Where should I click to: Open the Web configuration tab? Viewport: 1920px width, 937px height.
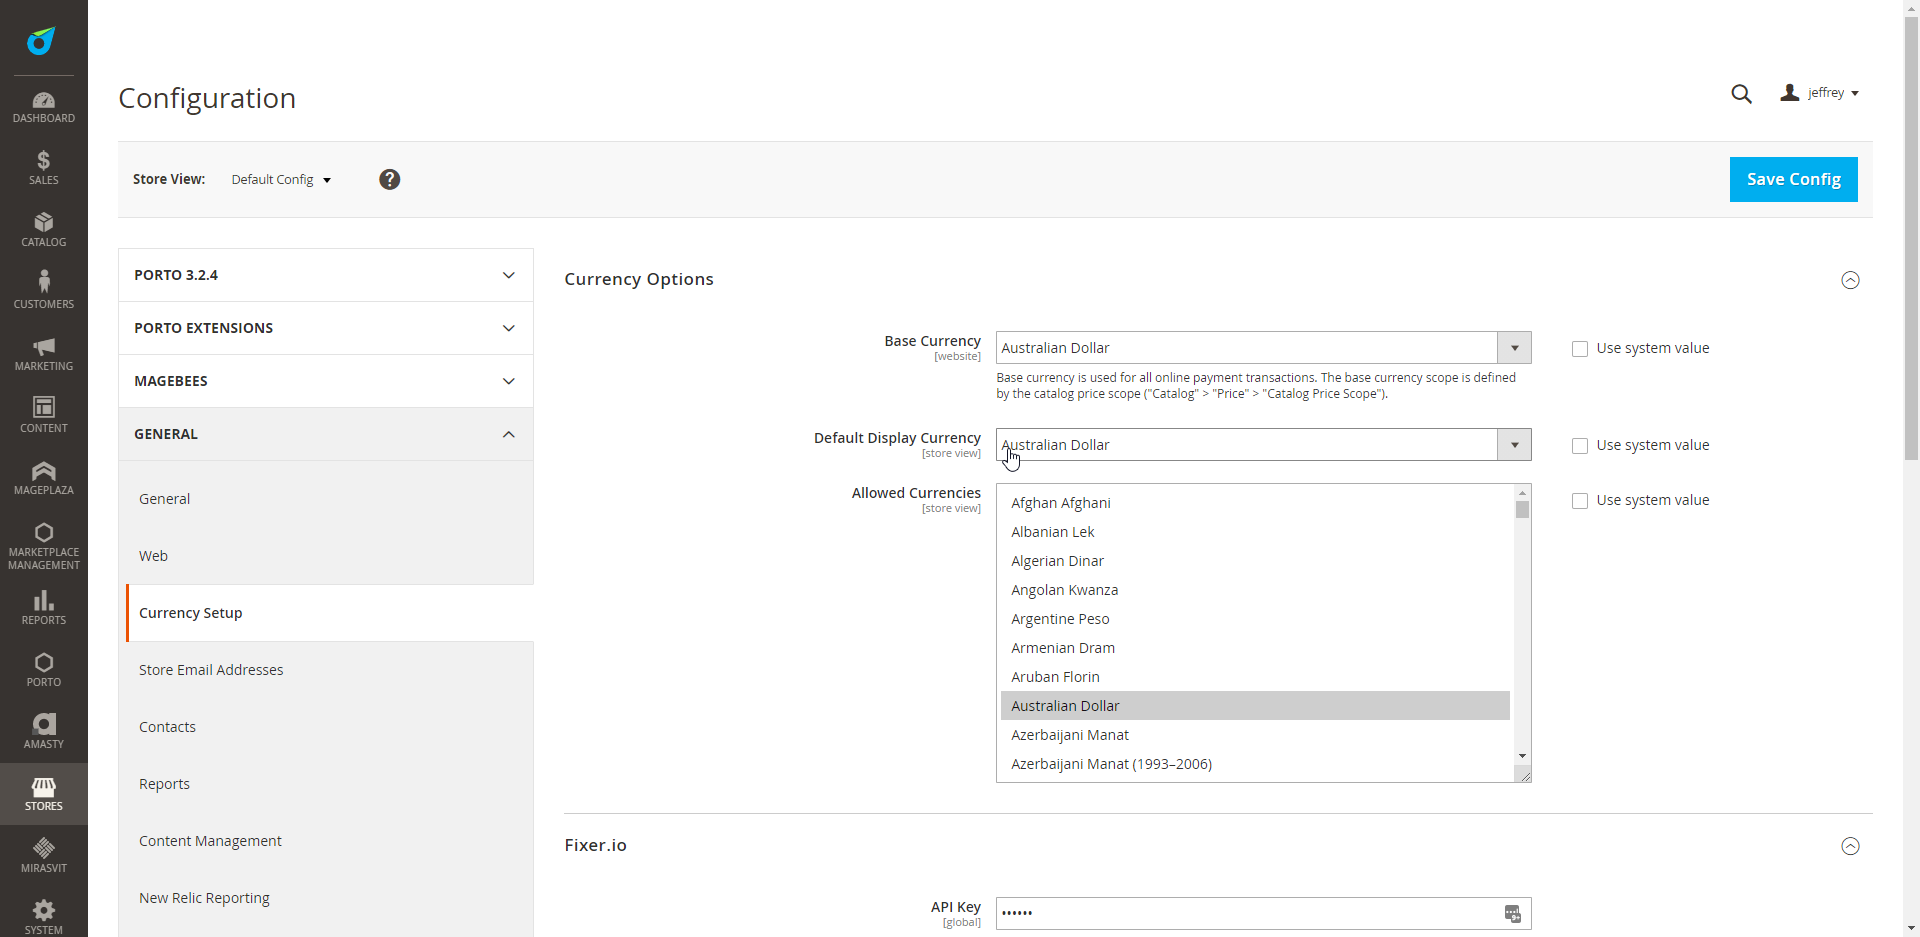153,556
